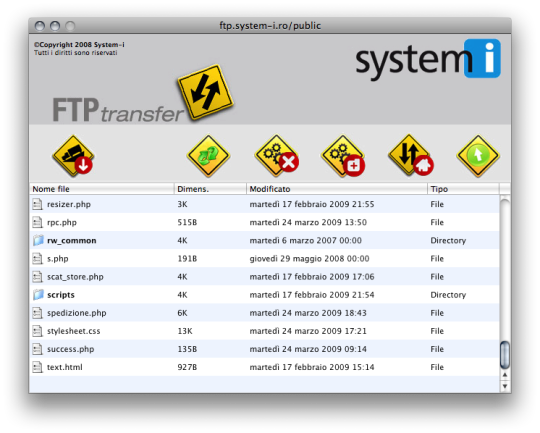Viewport: 540px width, 433px height.
Task: Select the resizer.php file name
Action: pyautogui.click(x=69, y=204)
